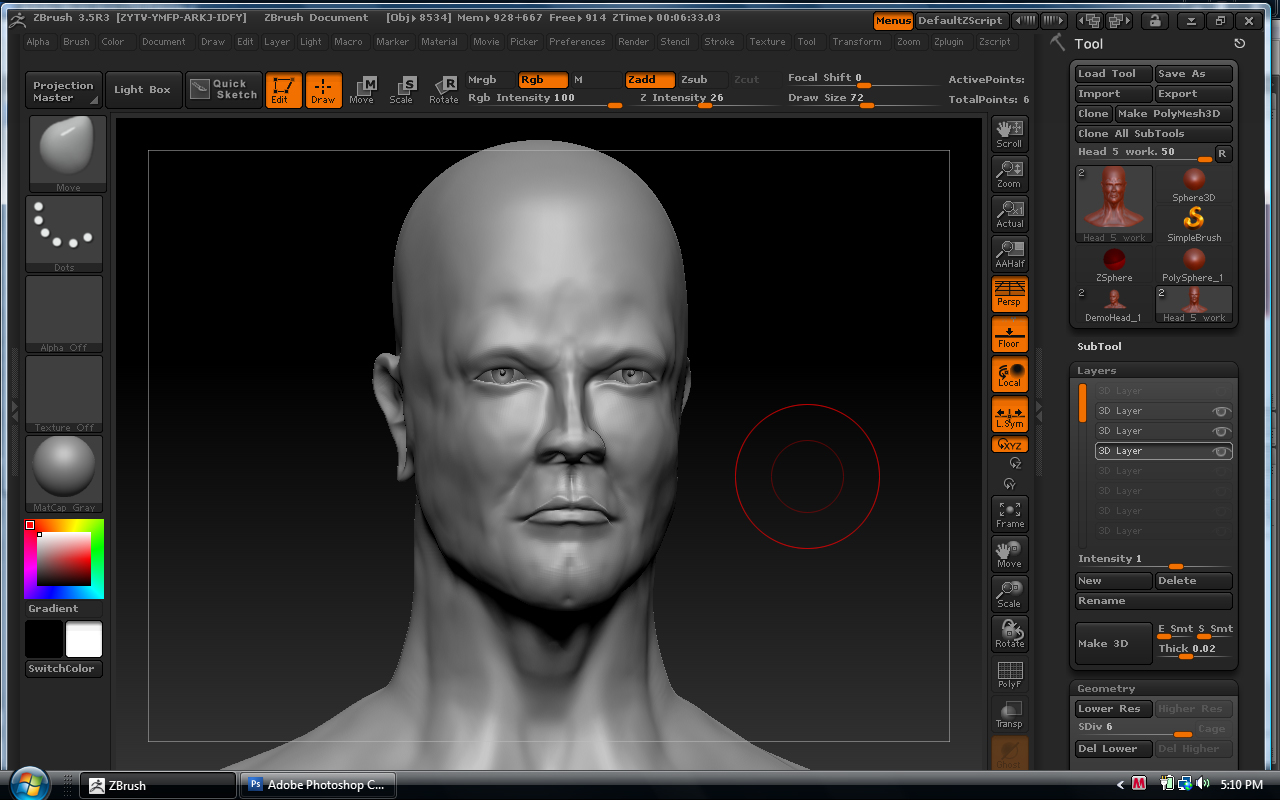Click the main color picker square
The image size is (1280, 800).
[64, 559]
